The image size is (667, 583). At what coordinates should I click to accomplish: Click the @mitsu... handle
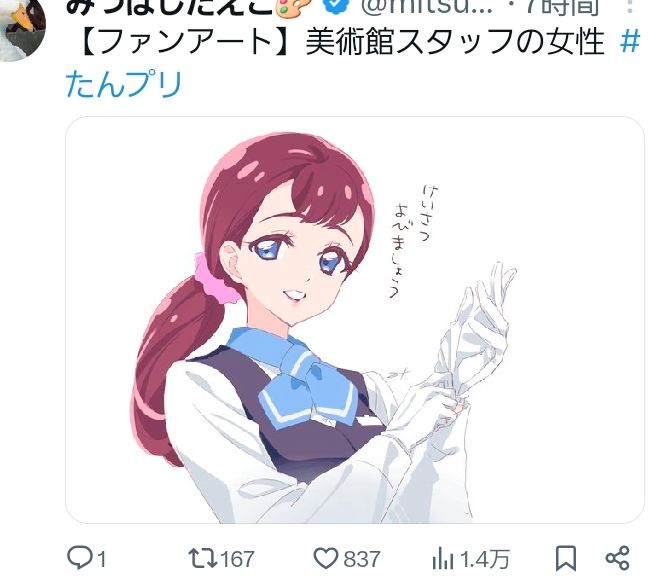coord(427,6)
